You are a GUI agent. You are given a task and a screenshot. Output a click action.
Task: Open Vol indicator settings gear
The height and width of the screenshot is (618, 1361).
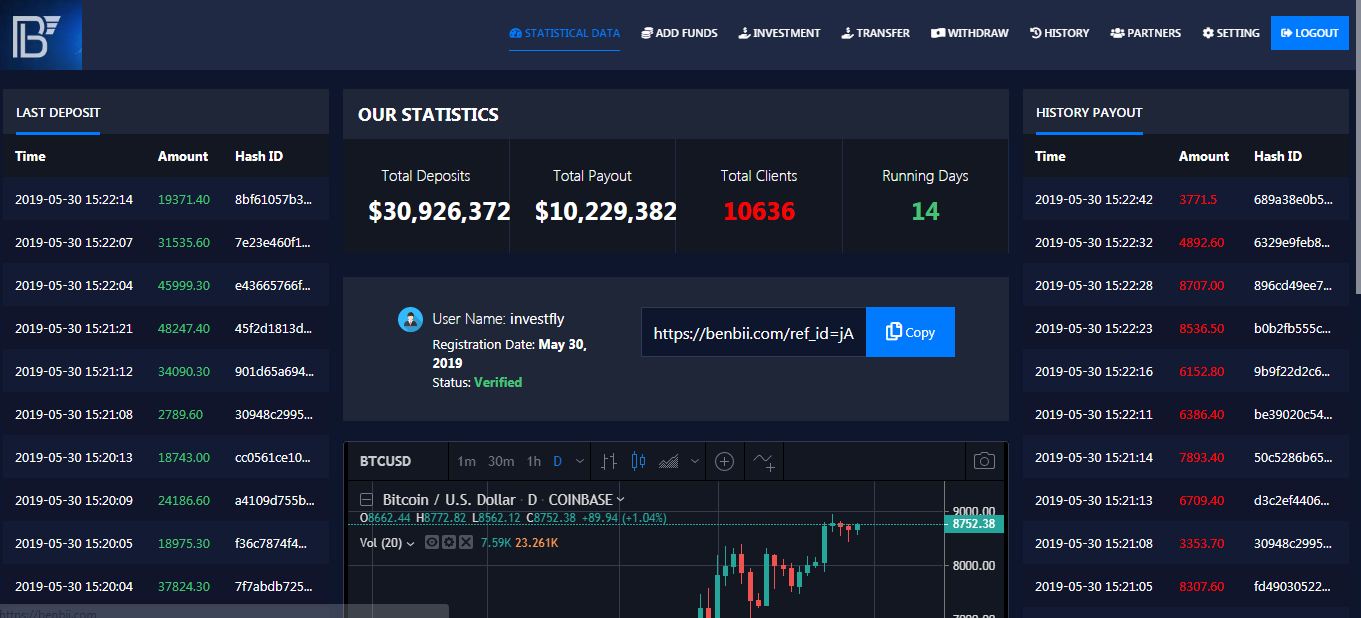[447, 543]
